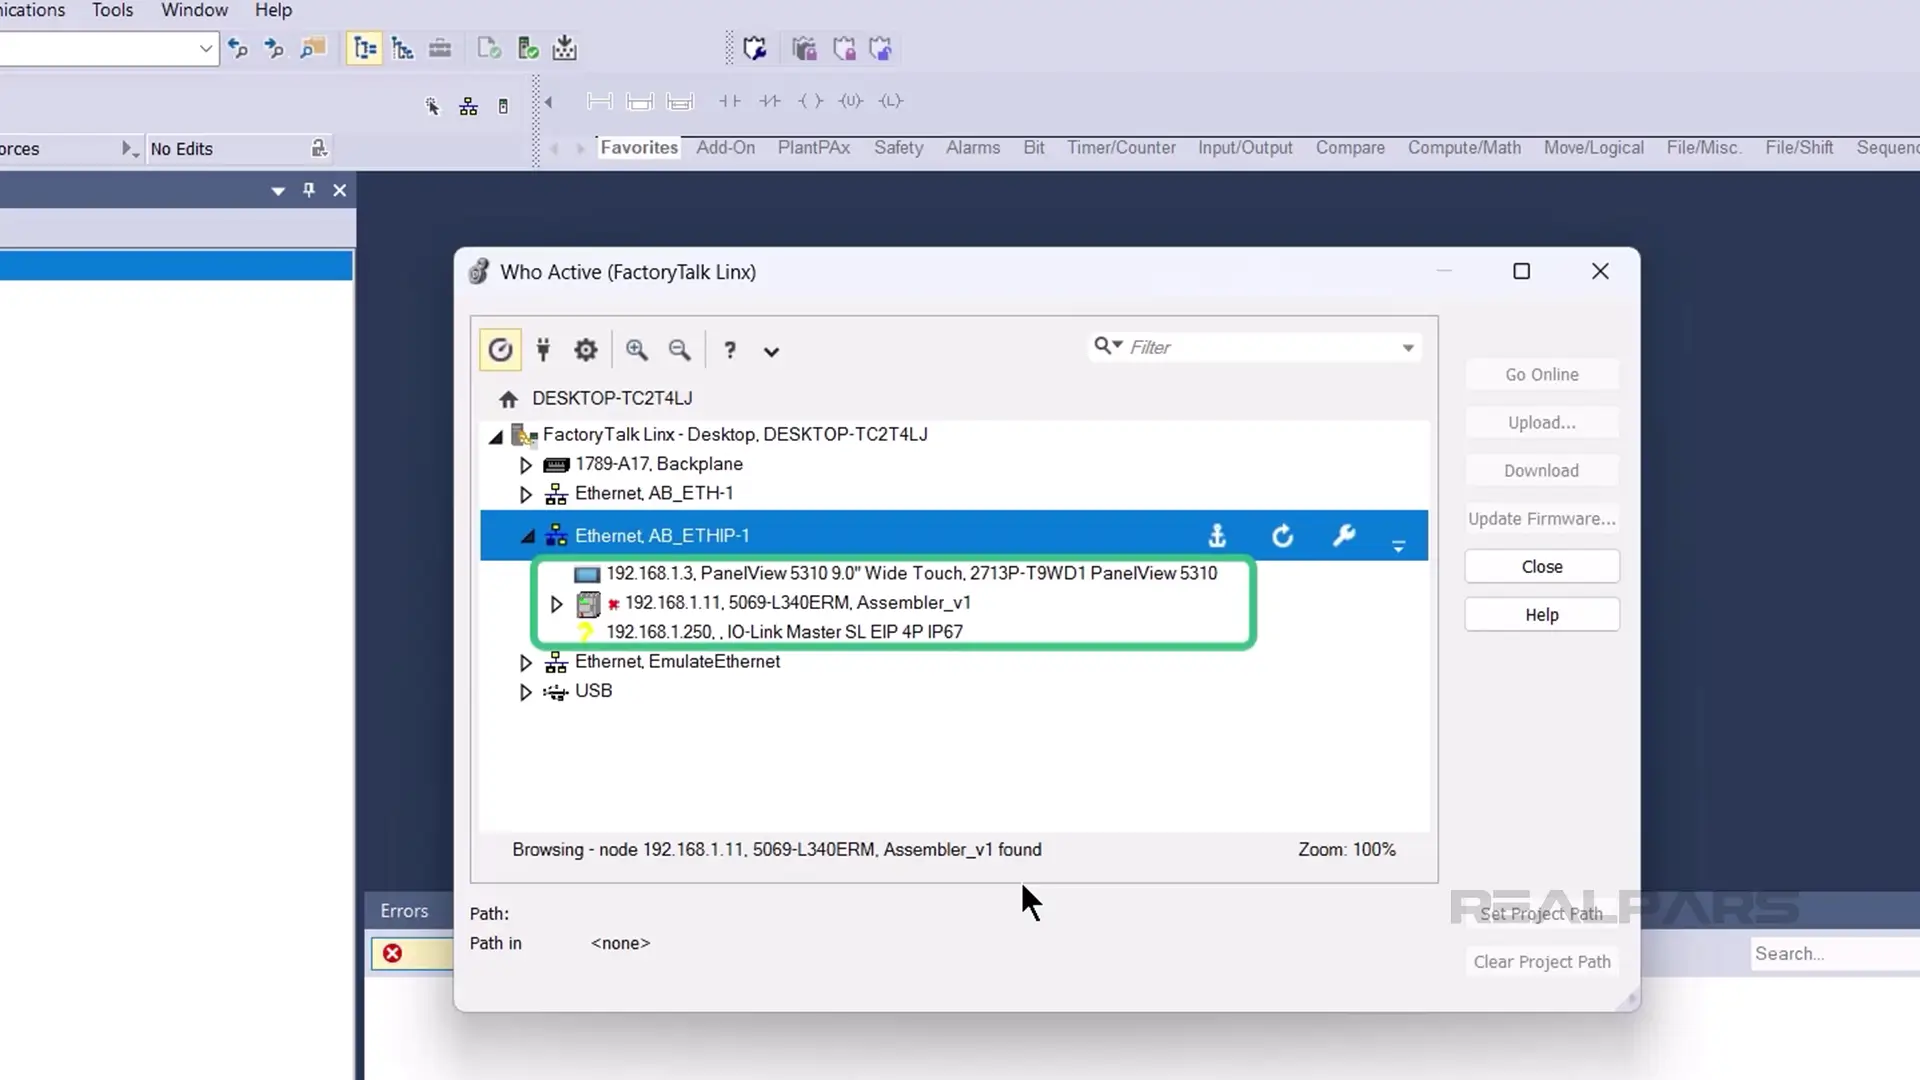Screen dimensions: 1920x1080
Task: Insert Output Unlatch (U) coil instruction
Action: click(851, 101)
